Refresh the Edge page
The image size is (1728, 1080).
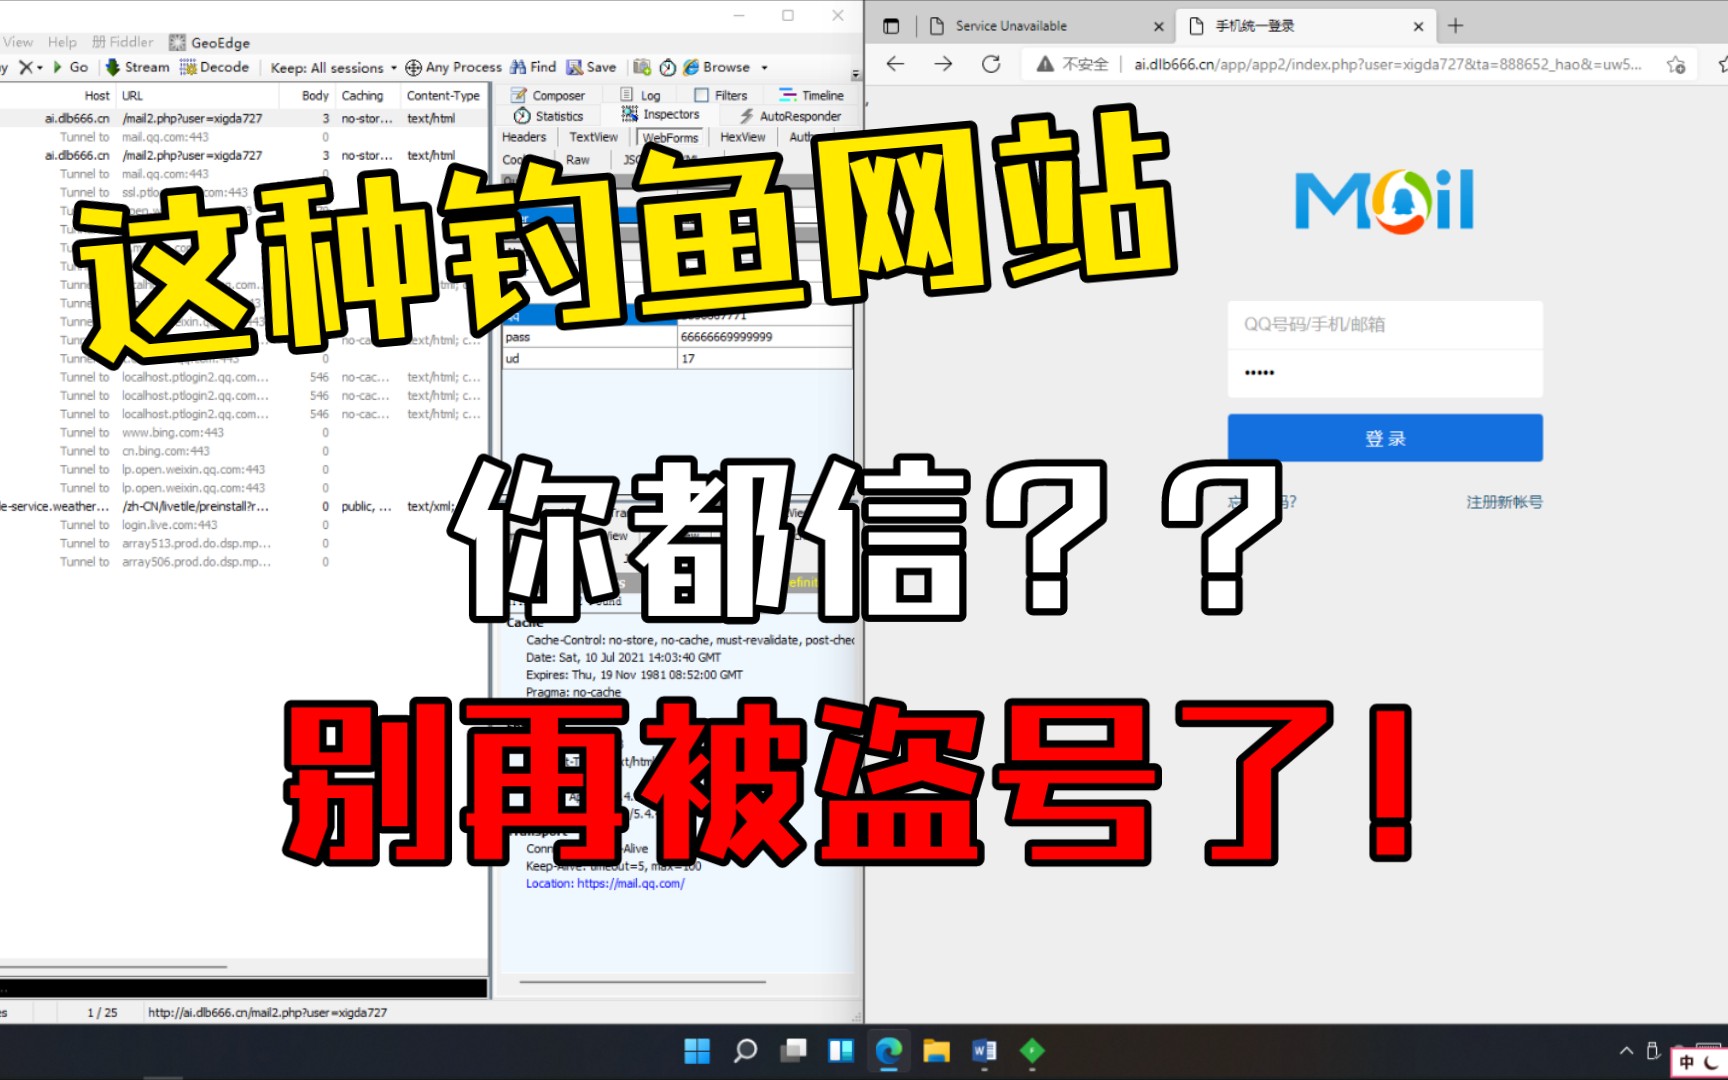tap(991, 64)
